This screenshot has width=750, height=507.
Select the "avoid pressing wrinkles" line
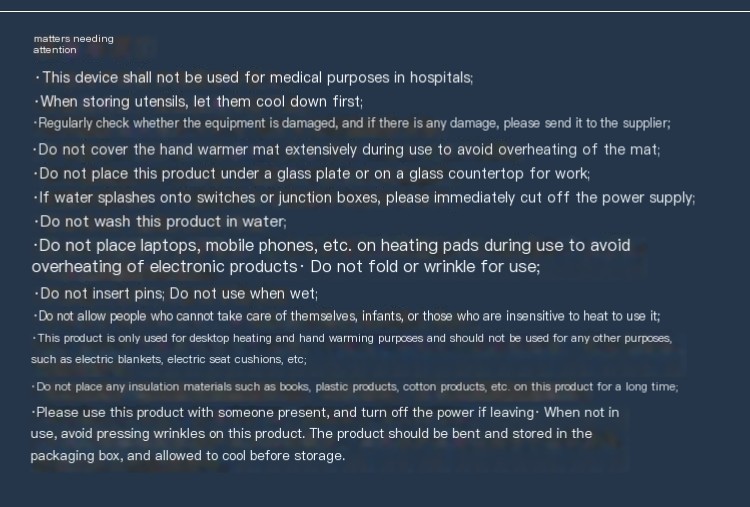[x=311, y=434]
